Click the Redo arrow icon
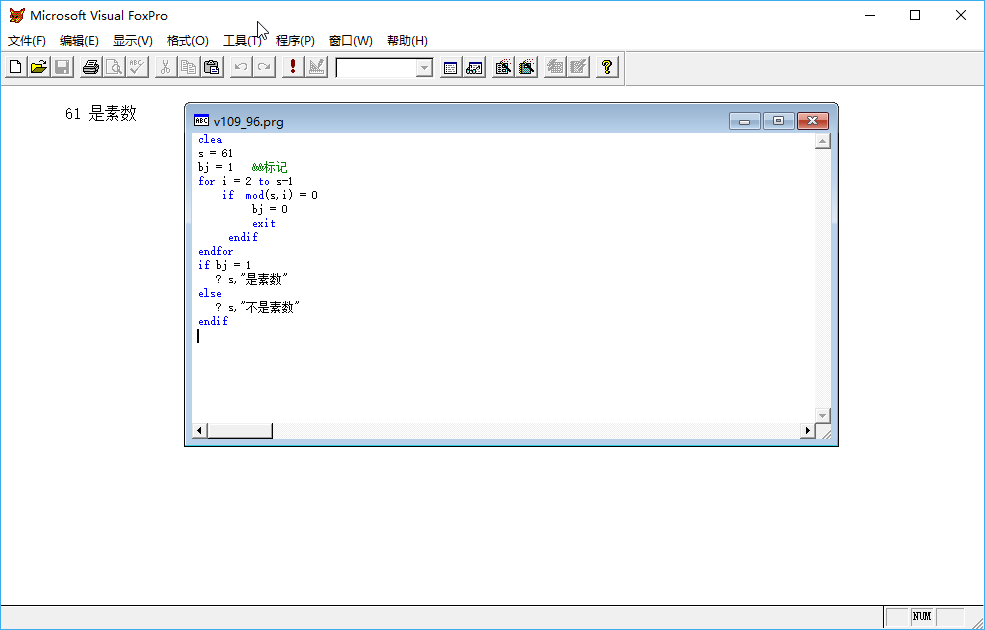 pyautogui.click(x=264, y=67)
